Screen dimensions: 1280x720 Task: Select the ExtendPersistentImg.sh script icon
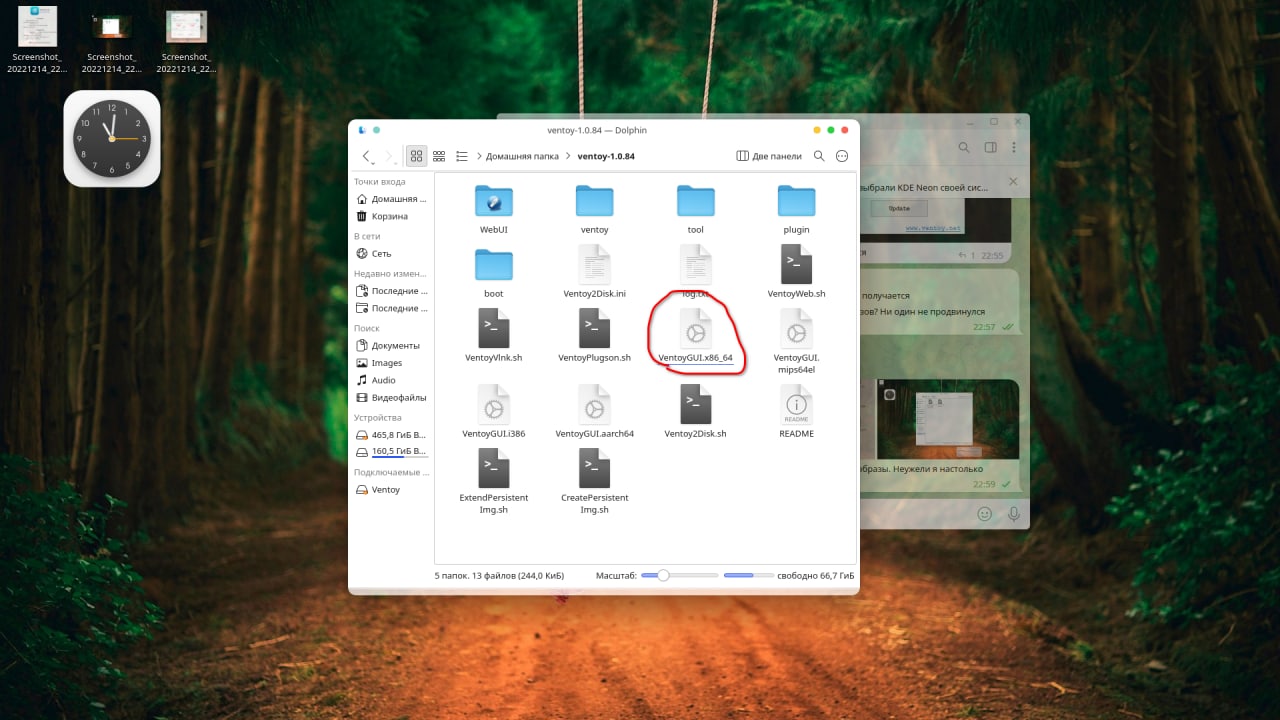point(494,469)
